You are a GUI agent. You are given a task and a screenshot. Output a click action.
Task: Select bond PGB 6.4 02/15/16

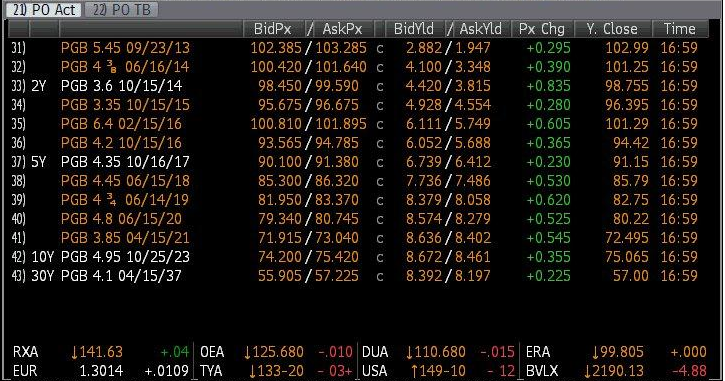(121, 123)
